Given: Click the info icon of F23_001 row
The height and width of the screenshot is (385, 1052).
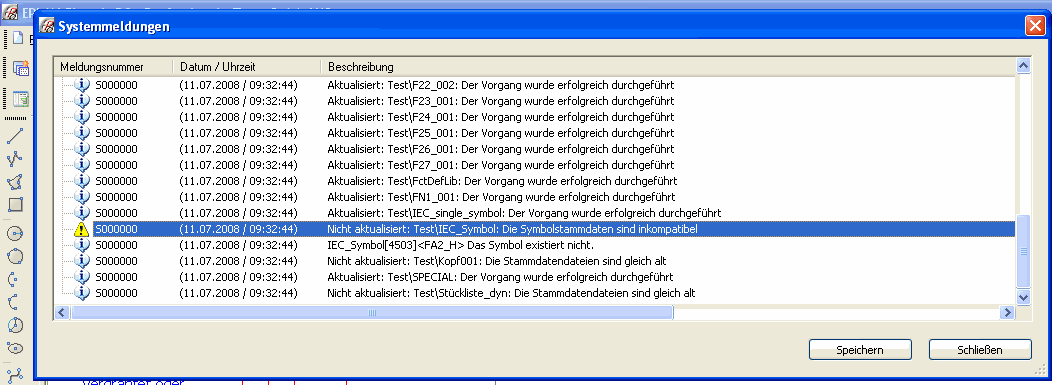Looking at the screenshot, I should click(81, 101).
